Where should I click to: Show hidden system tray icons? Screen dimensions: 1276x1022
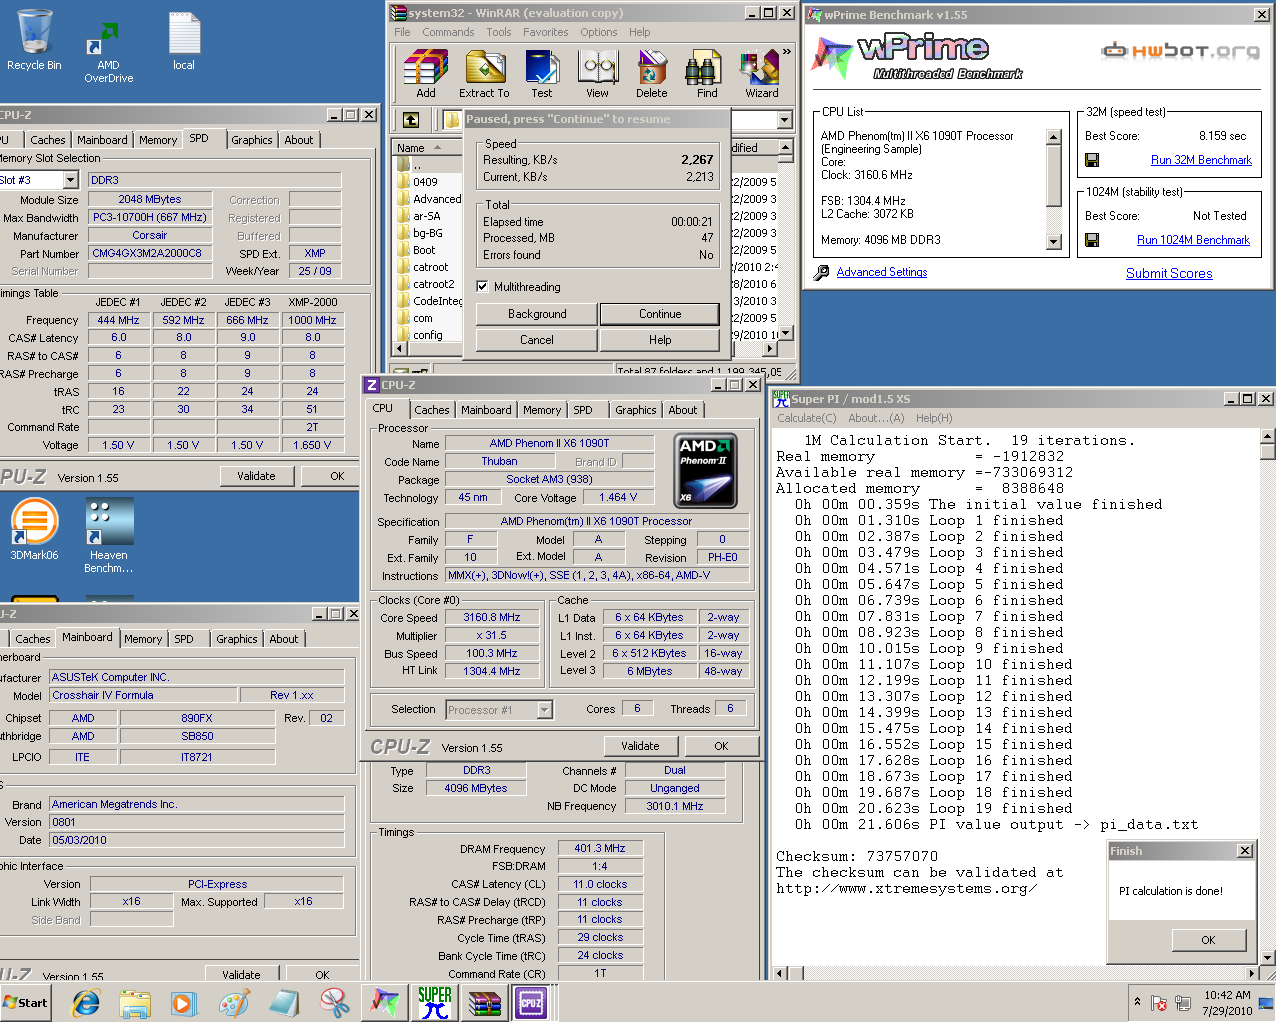coord(1137,1002)
